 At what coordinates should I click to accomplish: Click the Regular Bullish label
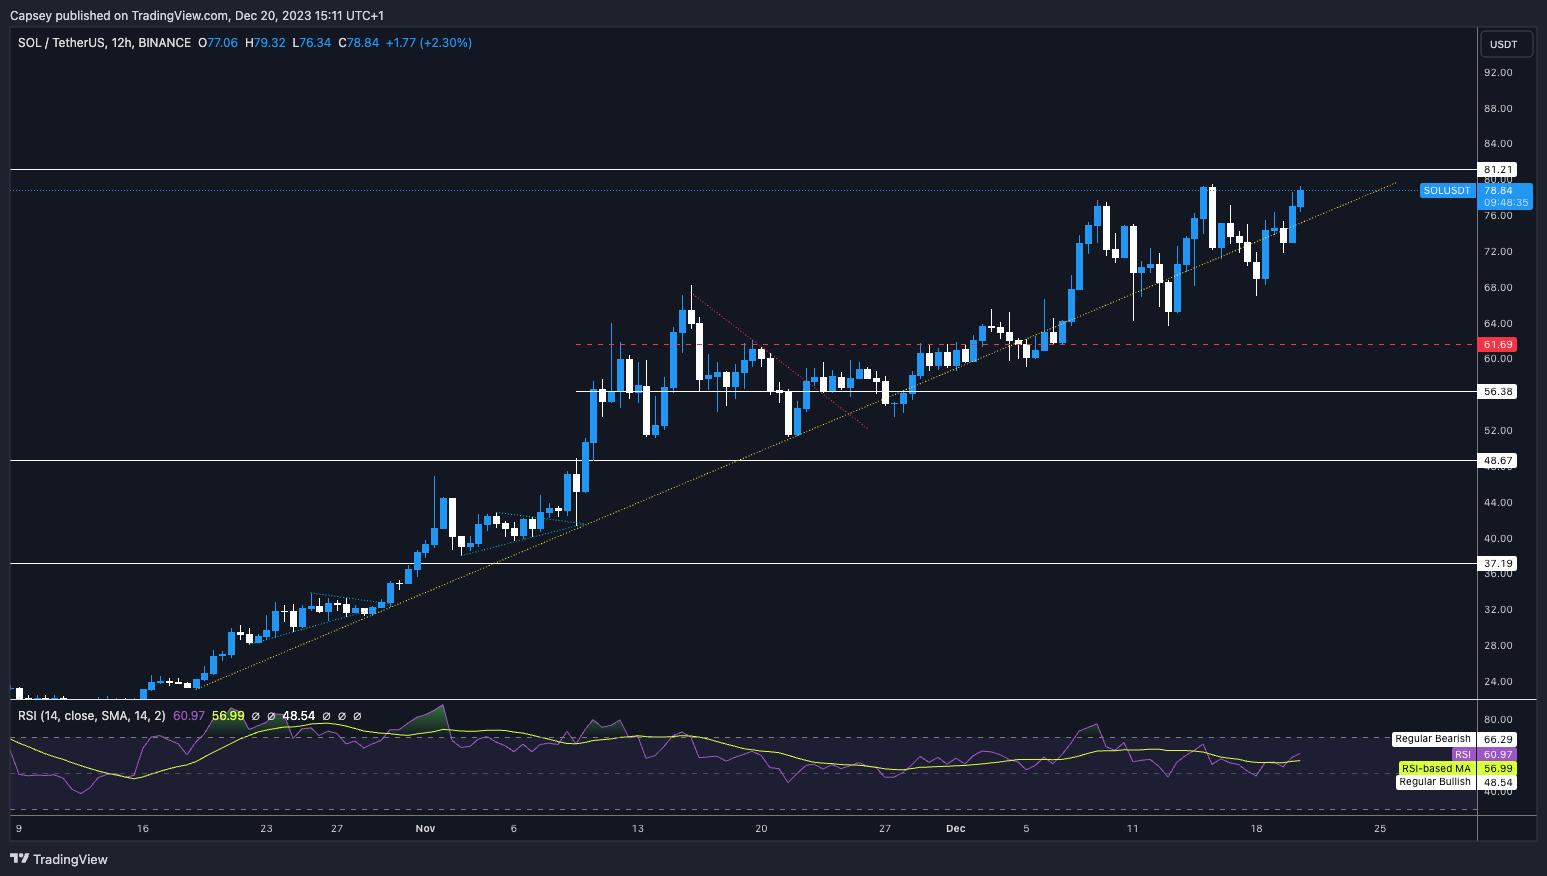tap(1435, 782)
